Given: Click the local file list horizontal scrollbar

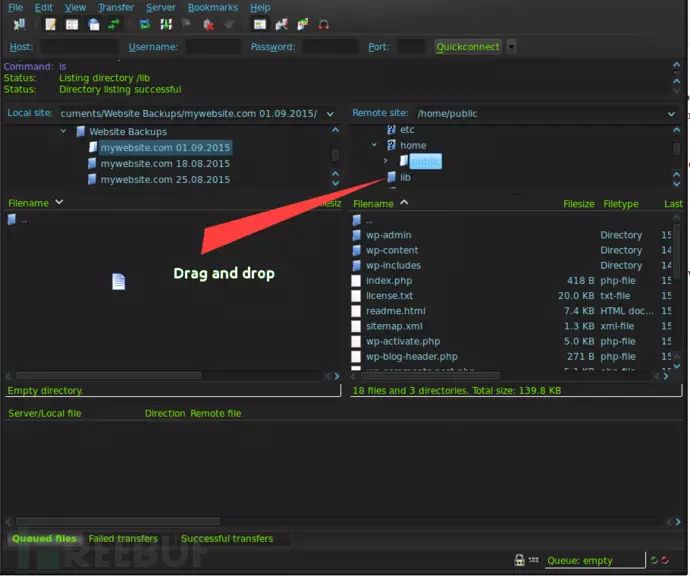Looking at the screenshot, I should (108, 376).
